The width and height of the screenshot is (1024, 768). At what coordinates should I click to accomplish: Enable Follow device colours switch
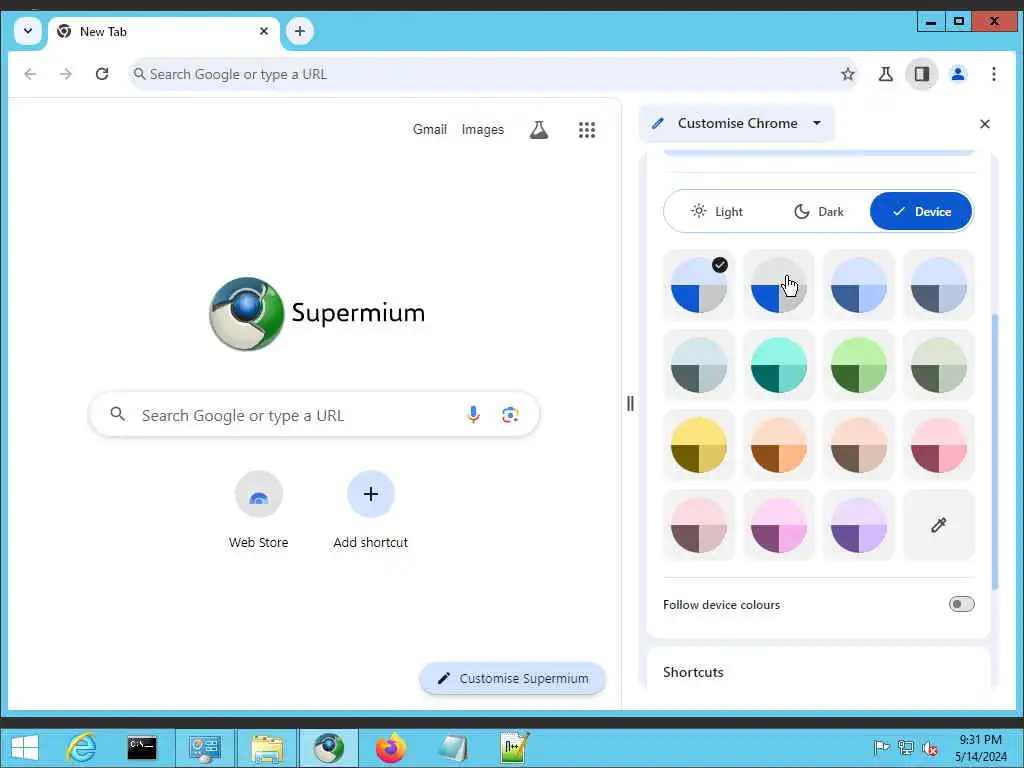tap(961, 604)
